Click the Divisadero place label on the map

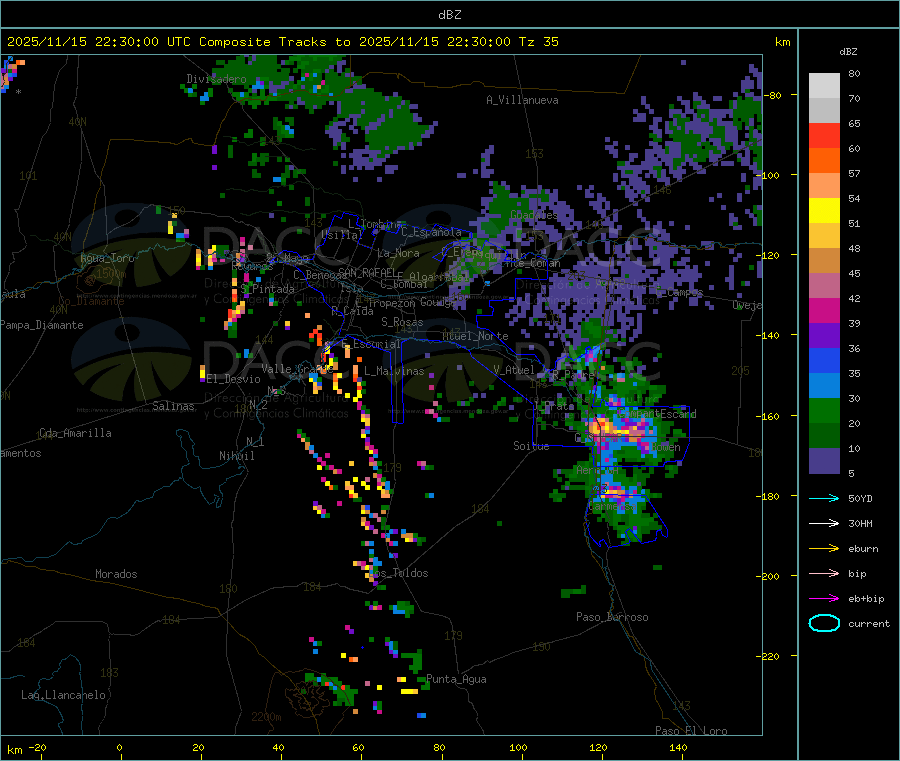[x=216, y=79]
